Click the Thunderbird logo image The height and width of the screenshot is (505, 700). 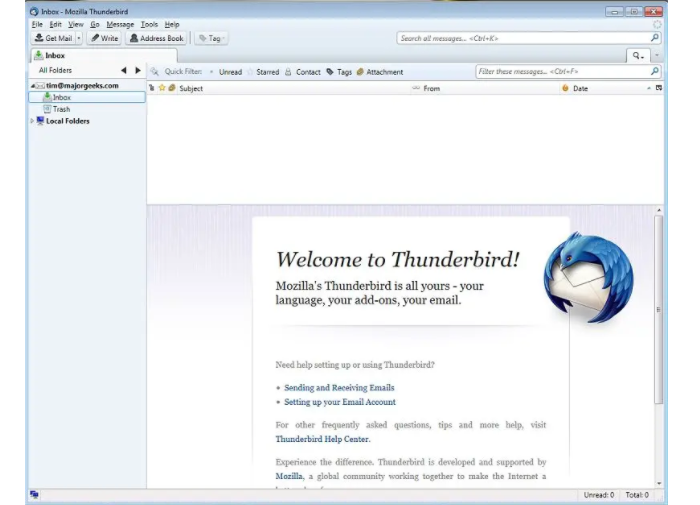[589, 278]
